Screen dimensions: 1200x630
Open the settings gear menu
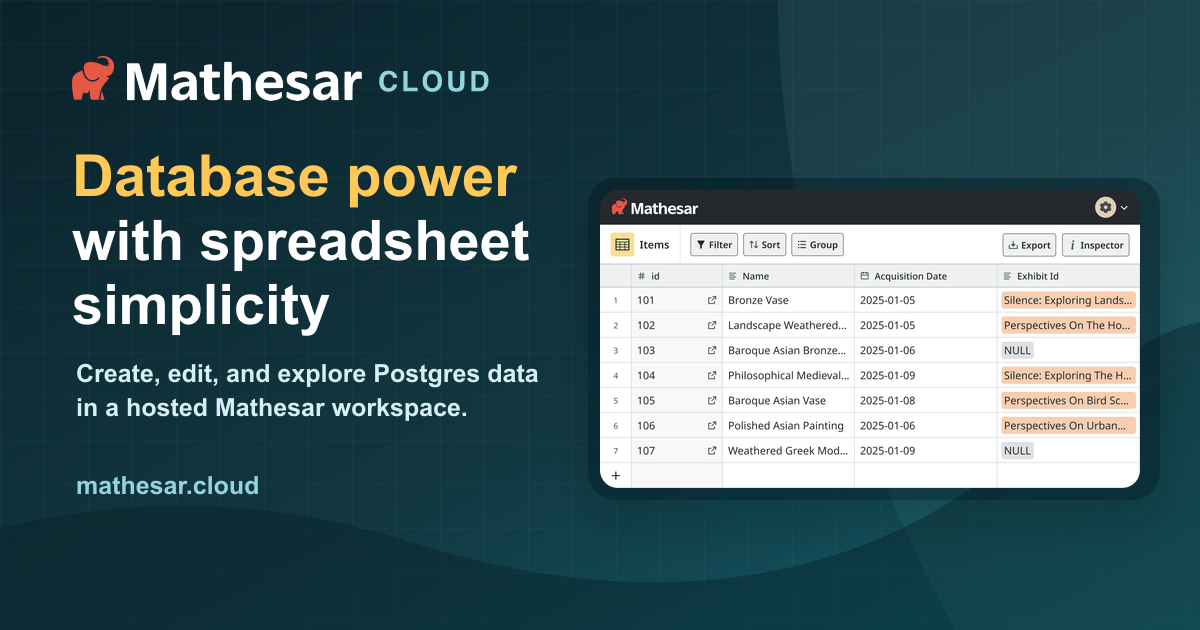1105,208
